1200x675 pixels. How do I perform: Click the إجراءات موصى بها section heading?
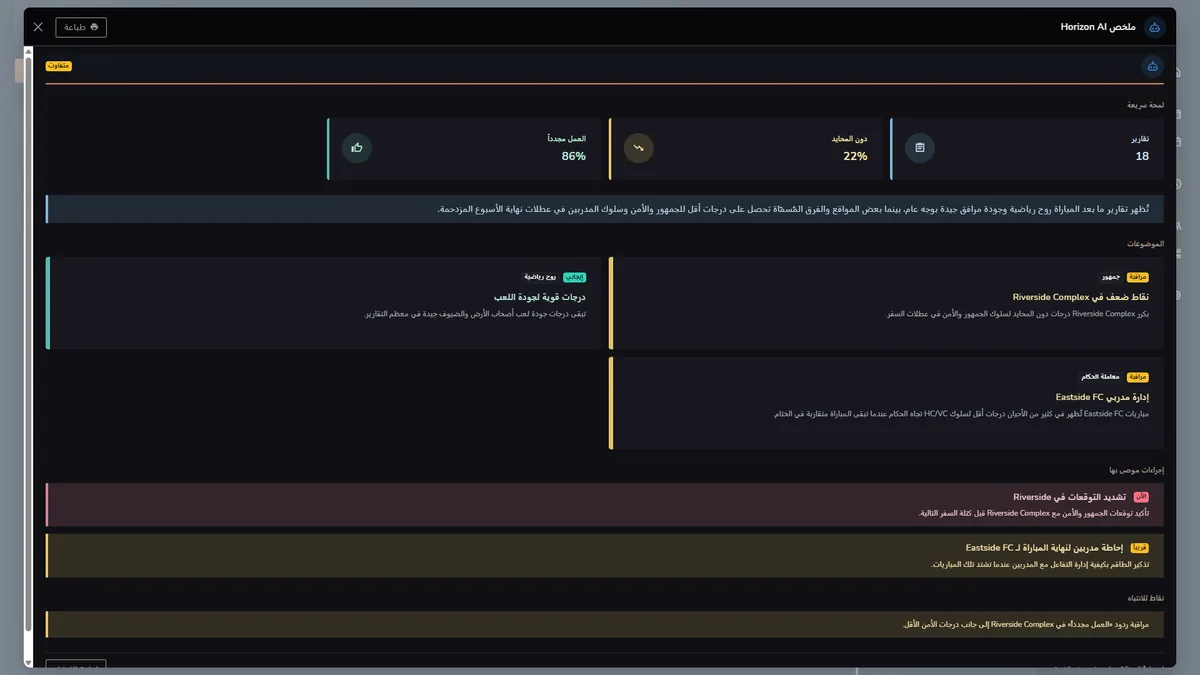click(x=1136, y=470)
